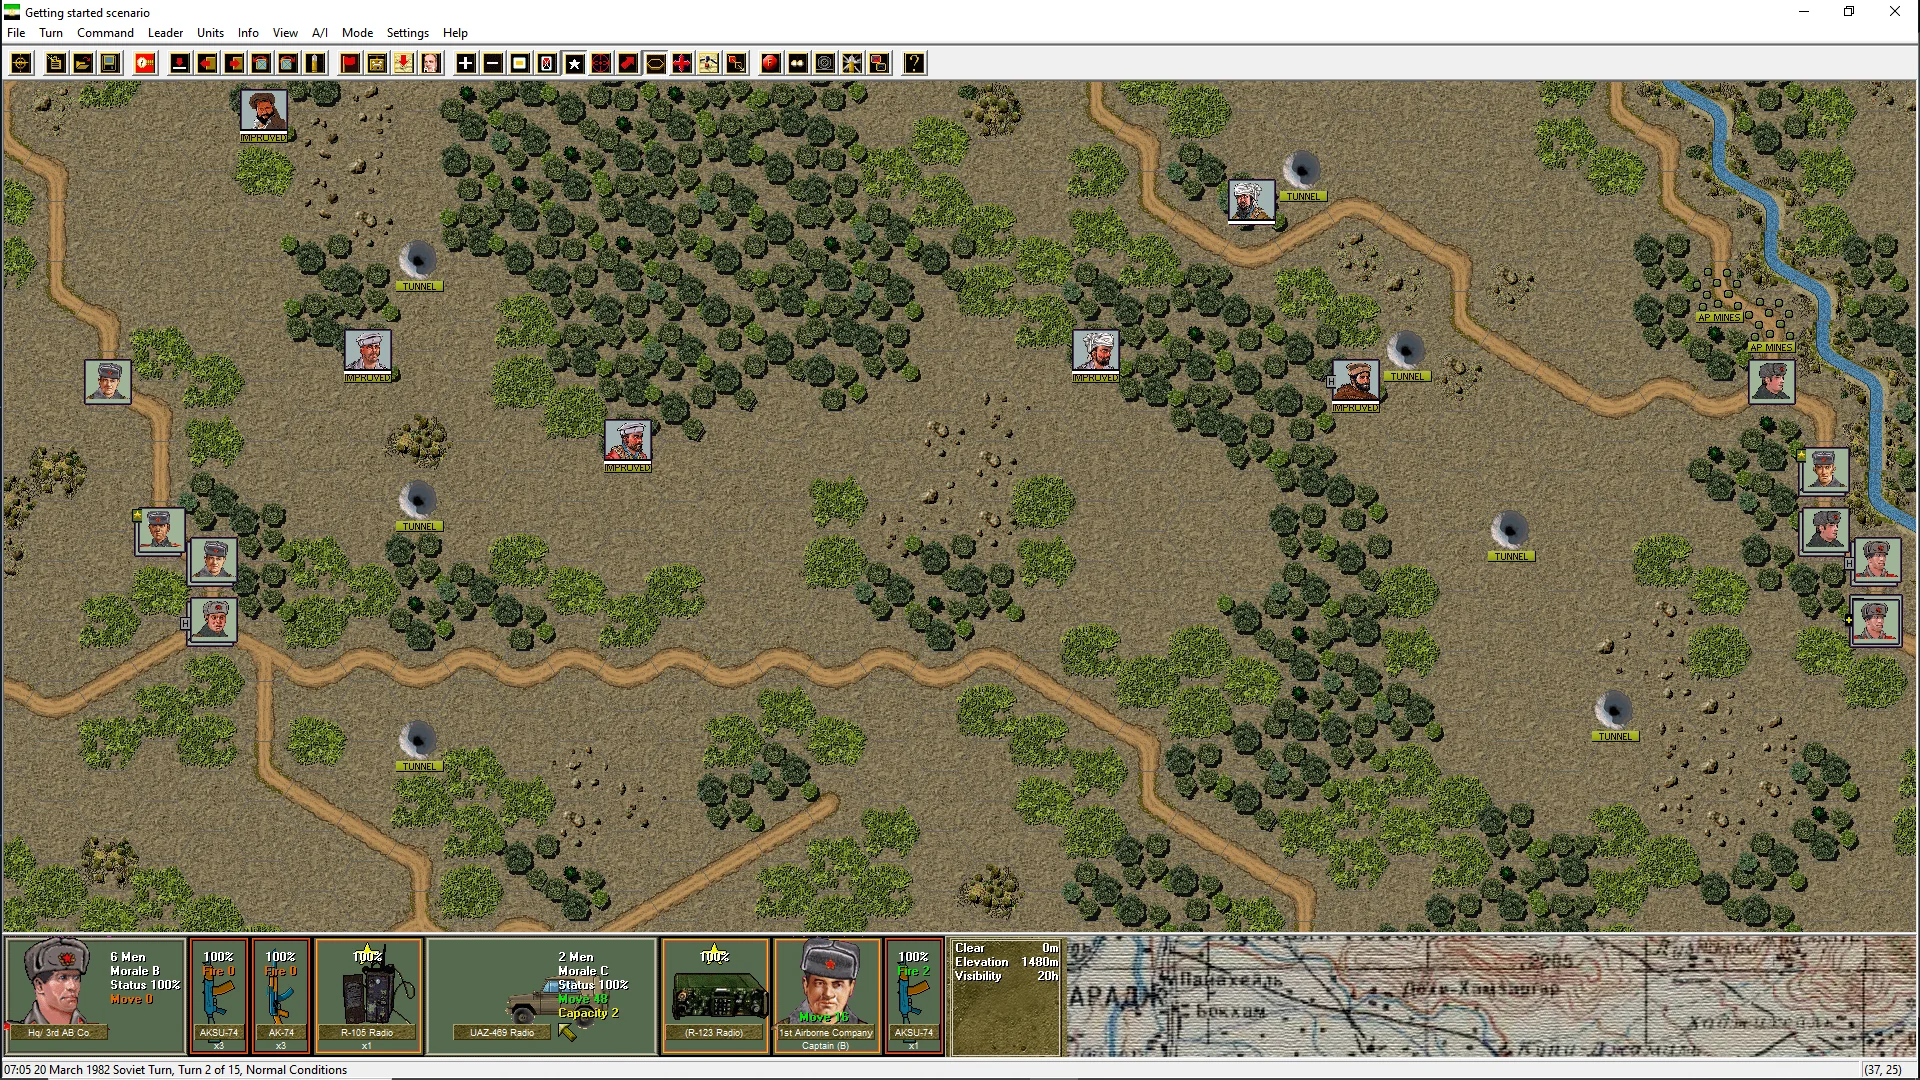The height and width of the screenshot is (1080, 1920).
Task: Click the zoom in plus toolbar icon
Action: point(466,64)
